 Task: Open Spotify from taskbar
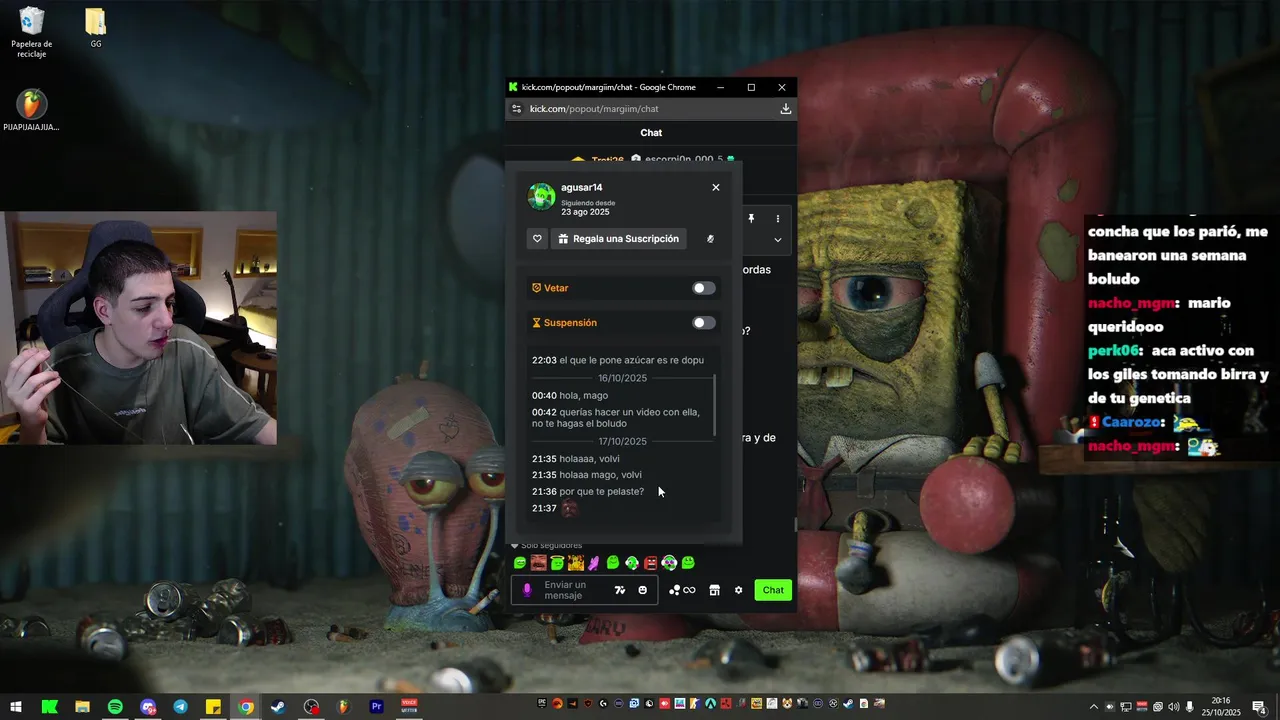coord(115,706)
